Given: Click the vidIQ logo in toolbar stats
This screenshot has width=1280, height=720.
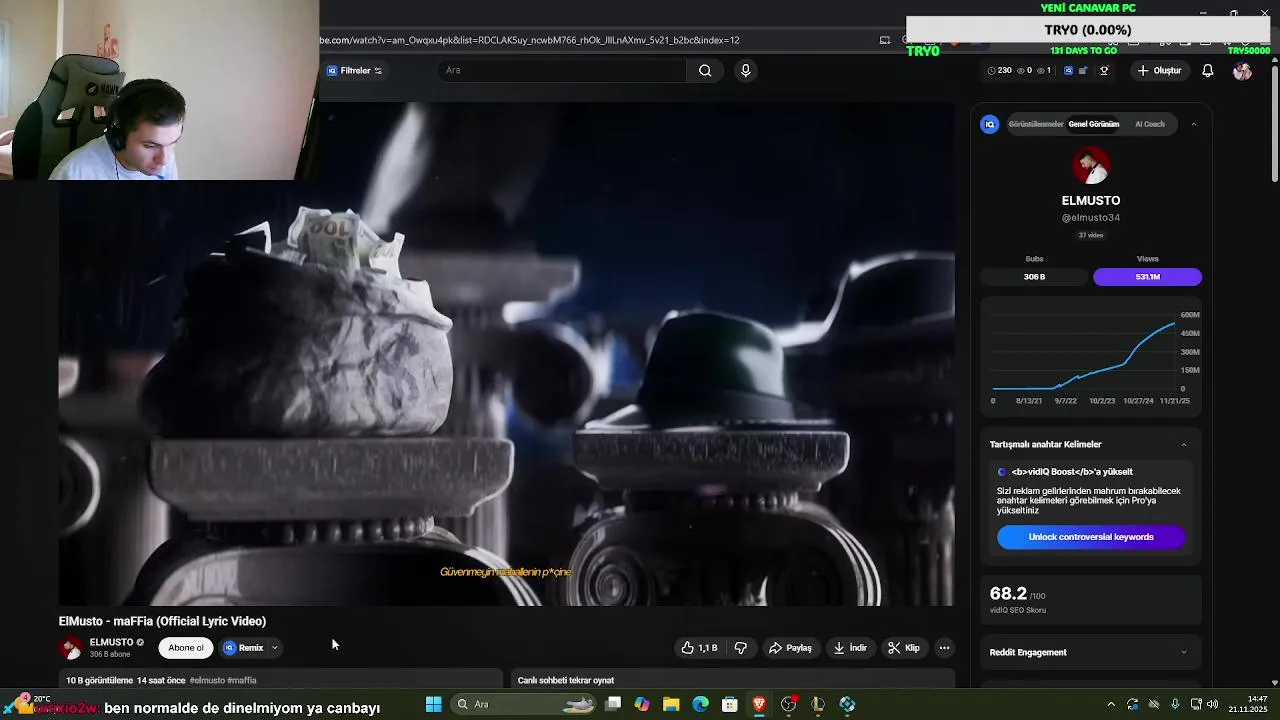Looking at the screenshot, I should [1068, 70].
